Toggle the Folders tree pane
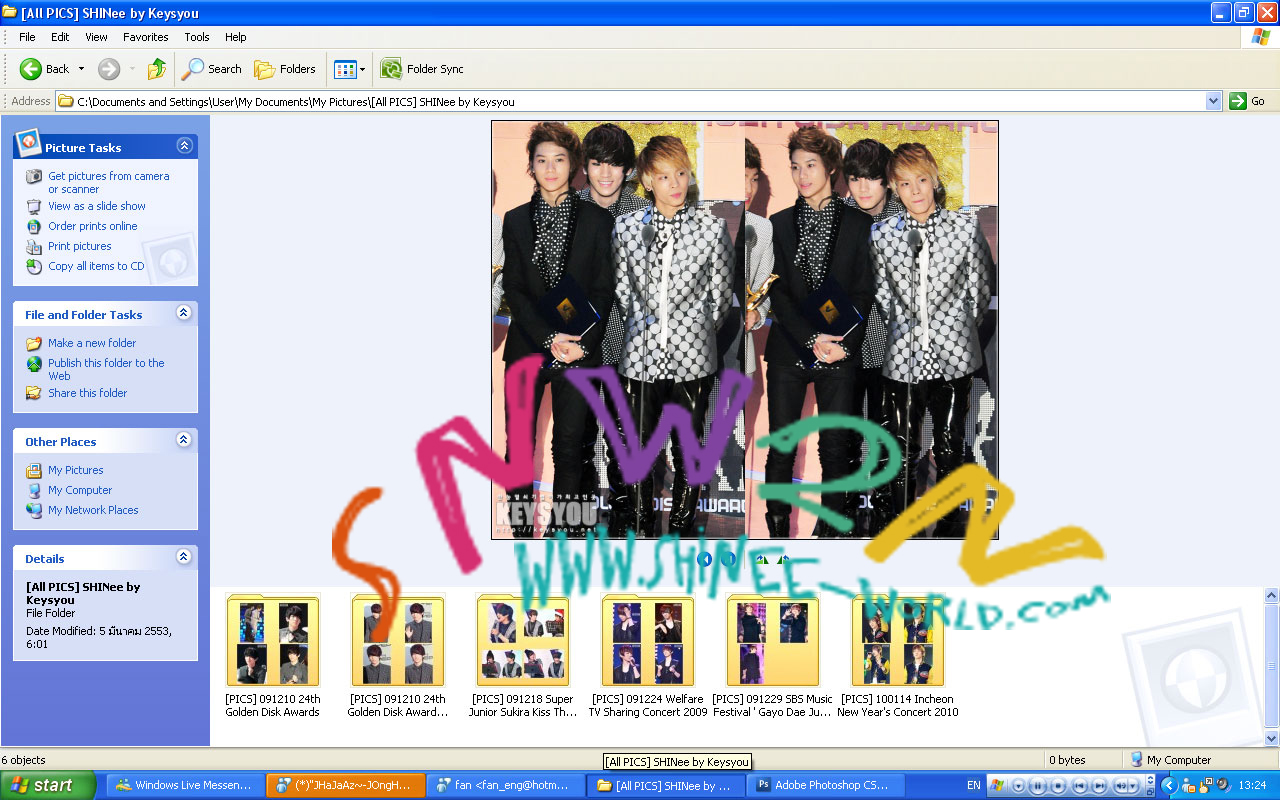Viewport: 1280px width, 800px height. coord(285,69)
